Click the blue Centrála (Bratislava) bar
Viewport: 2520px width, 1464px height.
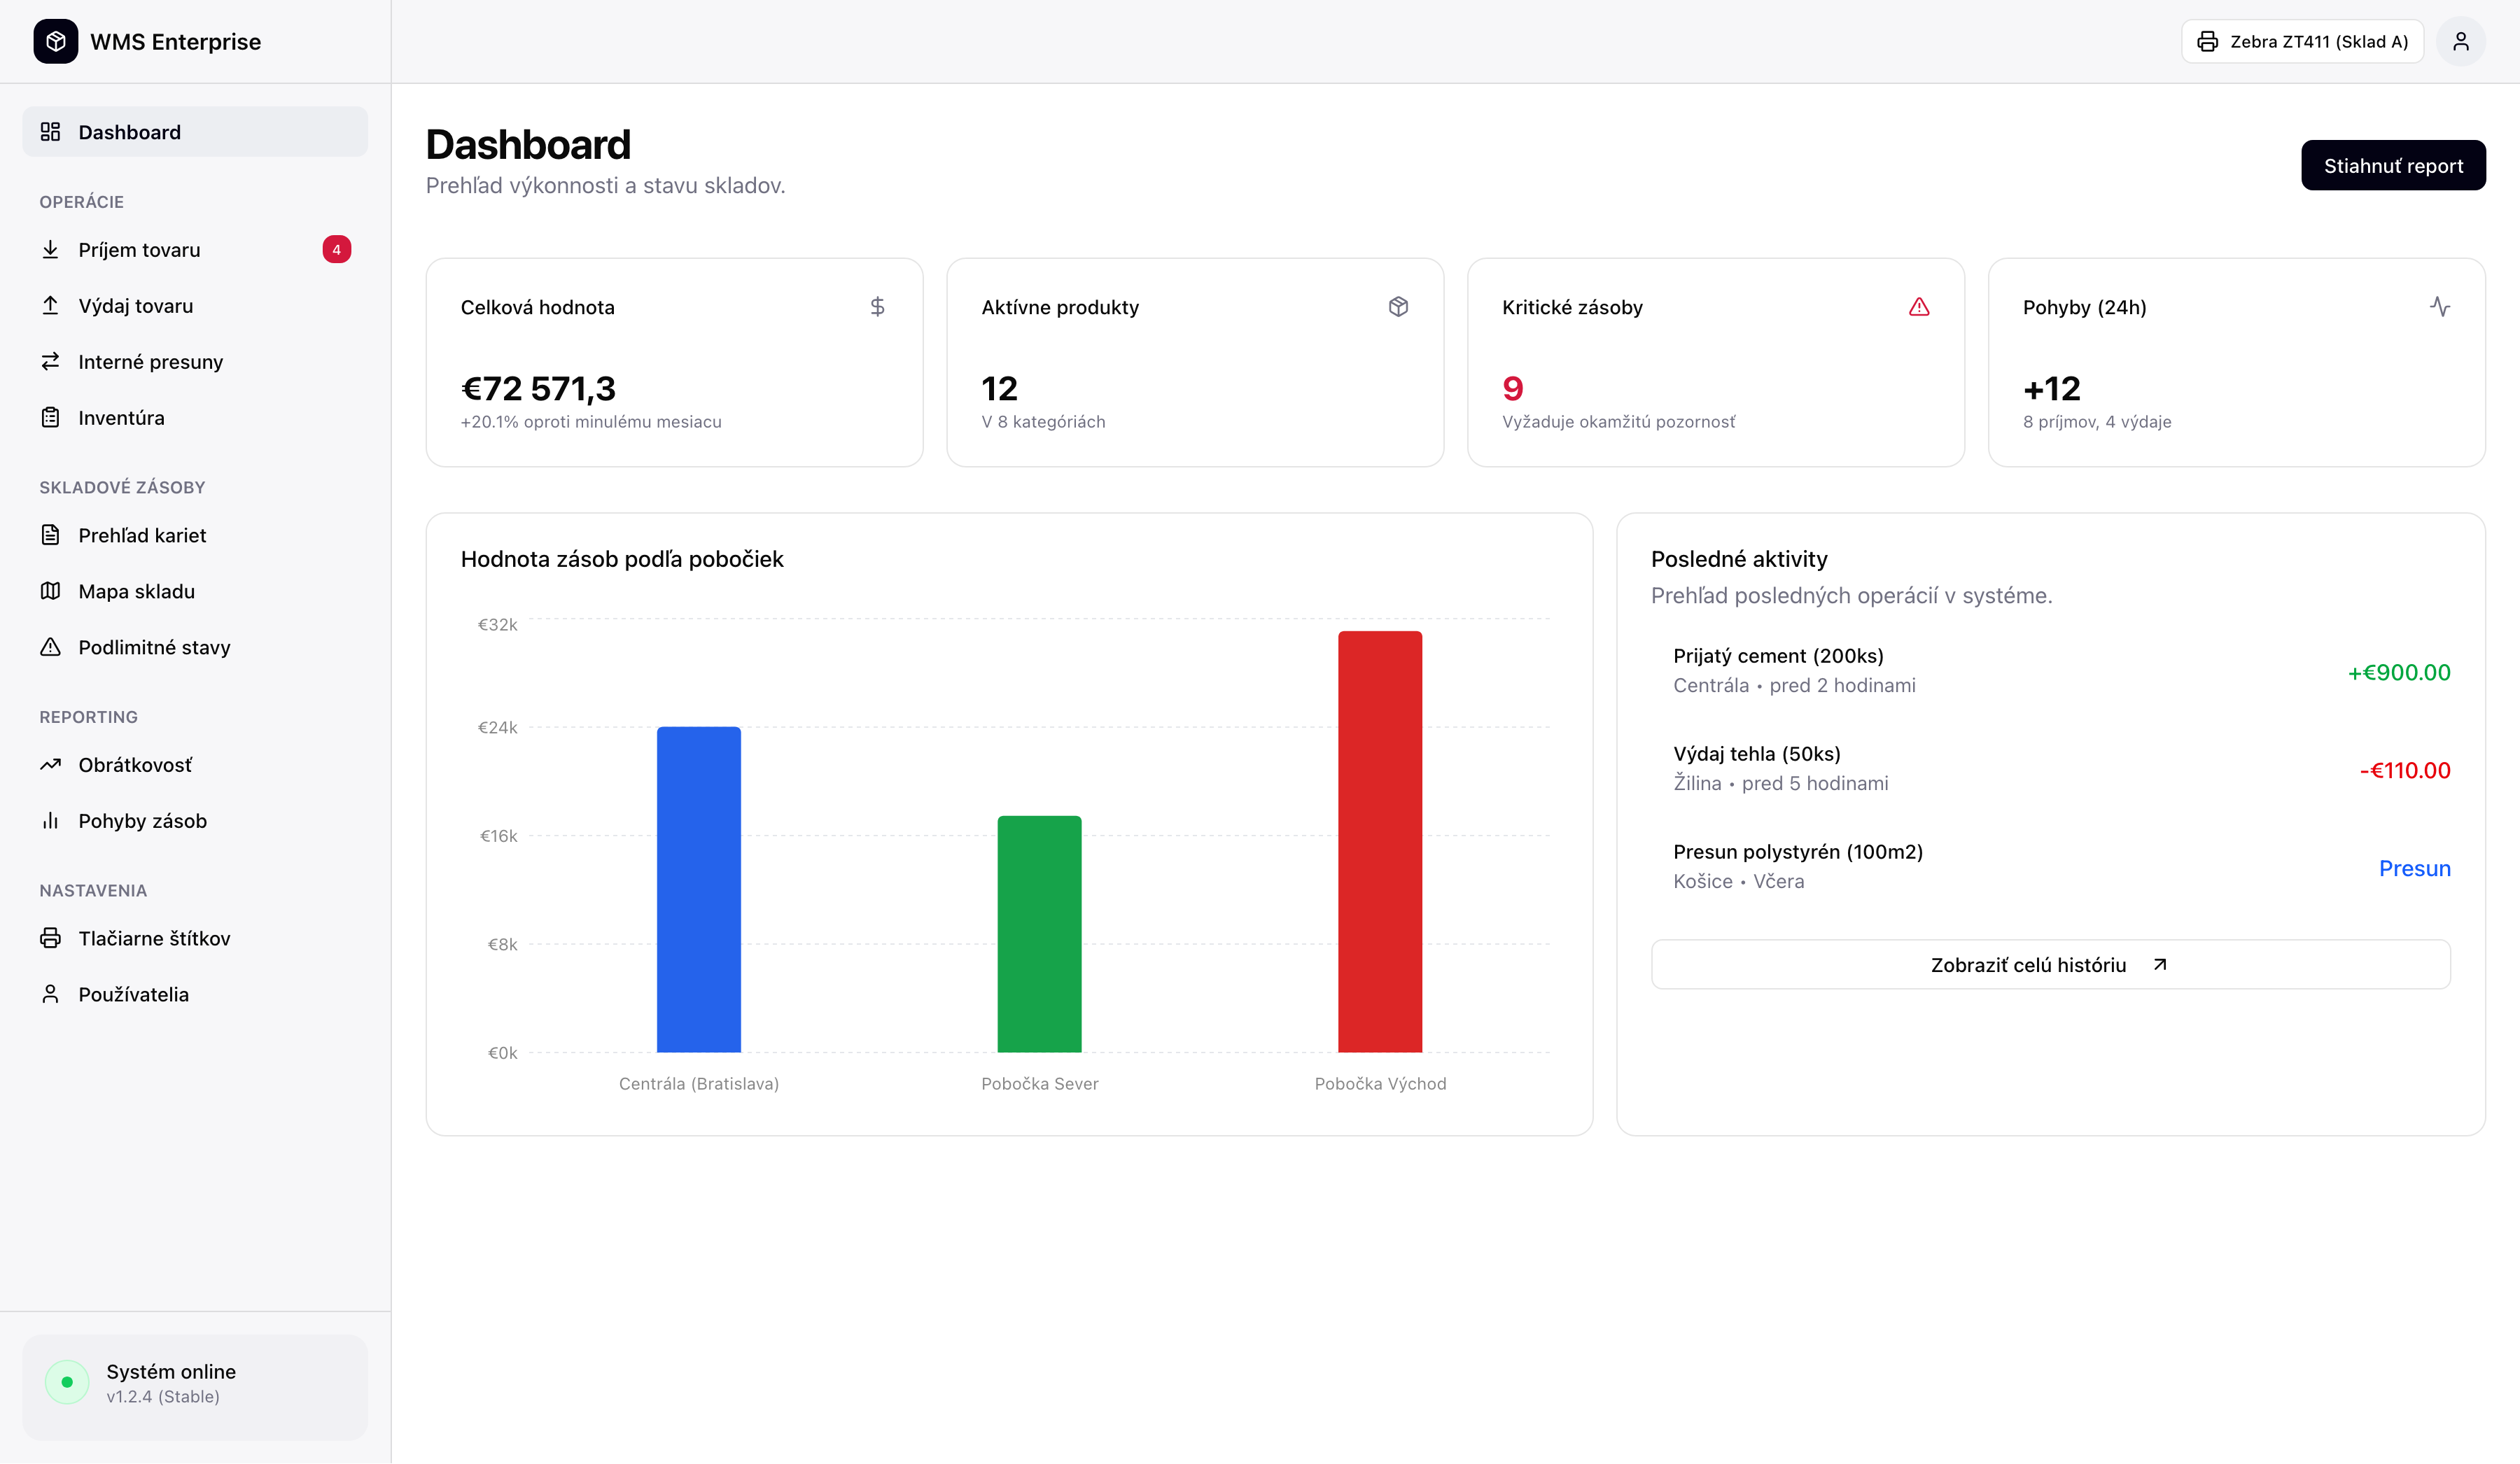(698, 889)
